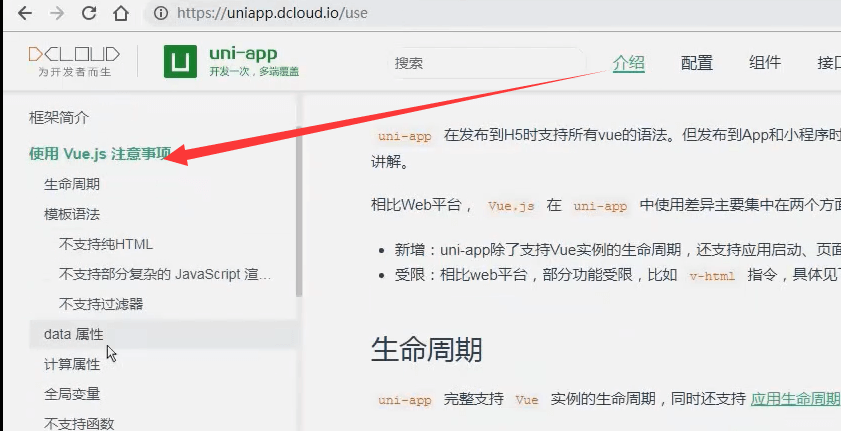The height and width of the screenshot is (431, 841).
Task: Jump to 生命周期 sidebar entry
Action: (72, 184)
